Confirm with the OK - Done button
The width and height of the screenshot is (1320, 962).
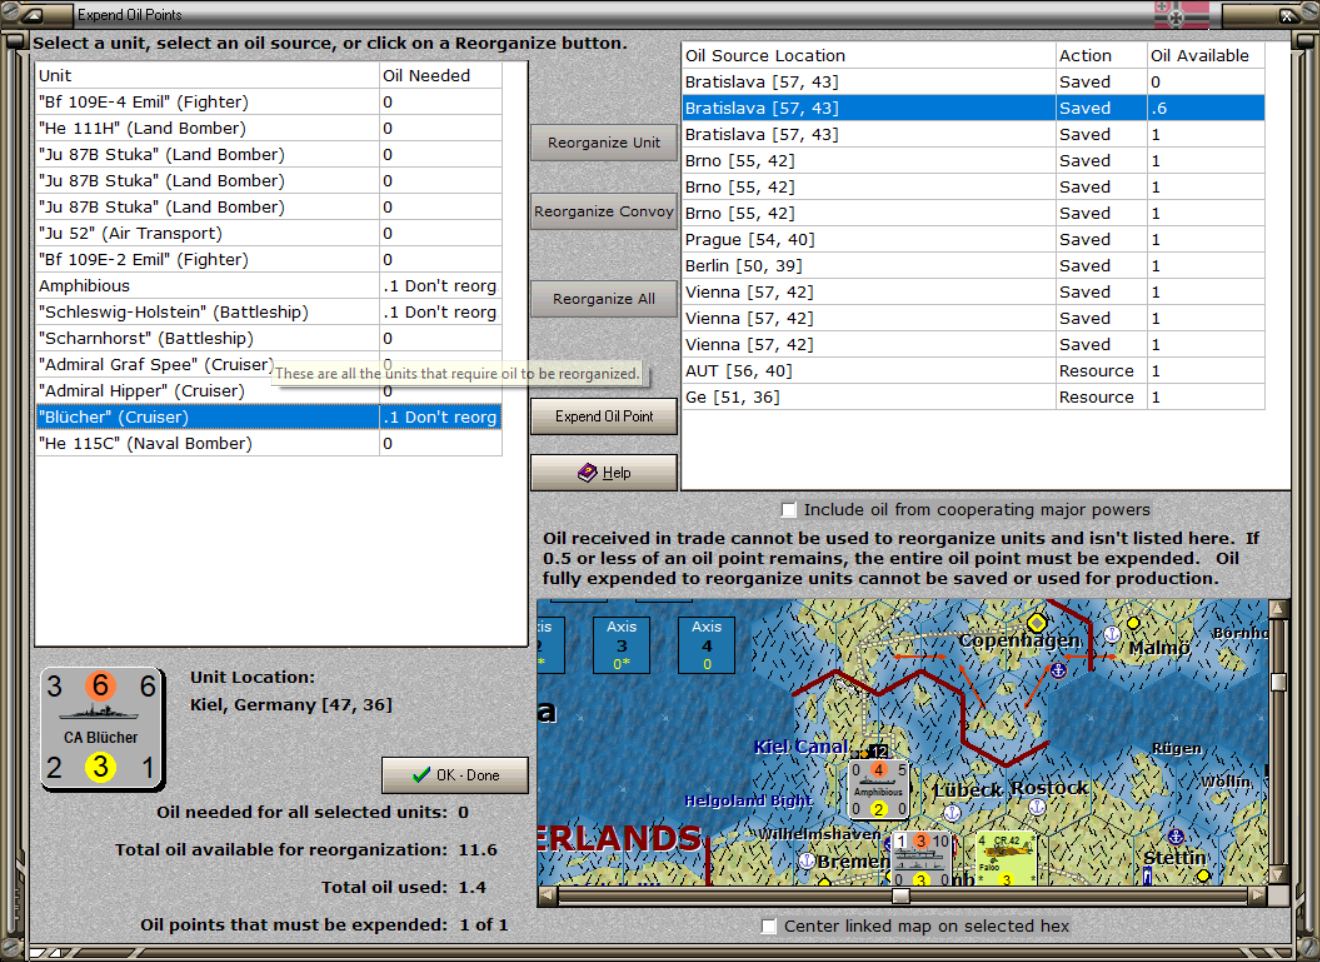point(455,775)
